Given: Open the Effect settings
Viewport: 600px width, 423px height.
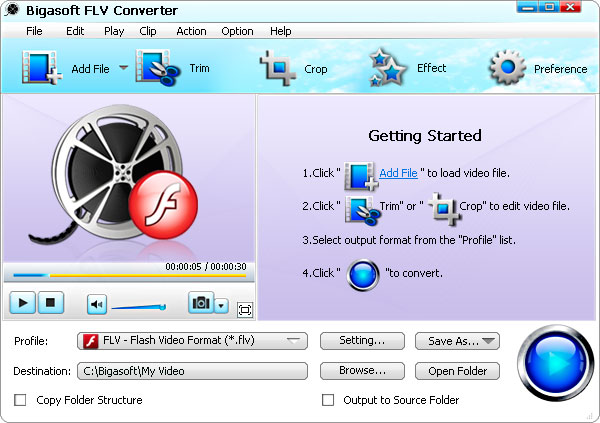Looking at the screenshot, I should pos(386,68).
